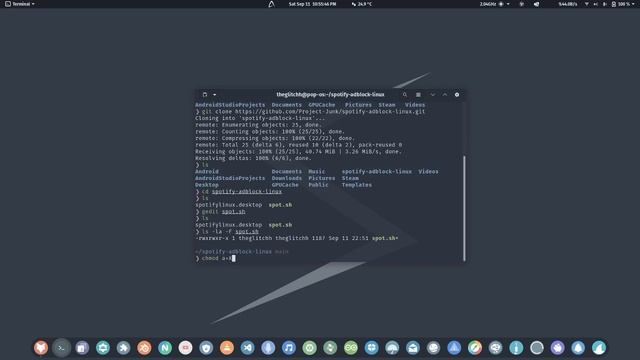Click the Wi-Fi indicator in top bar
Viewport: 640px width, 360px height.
587,4
